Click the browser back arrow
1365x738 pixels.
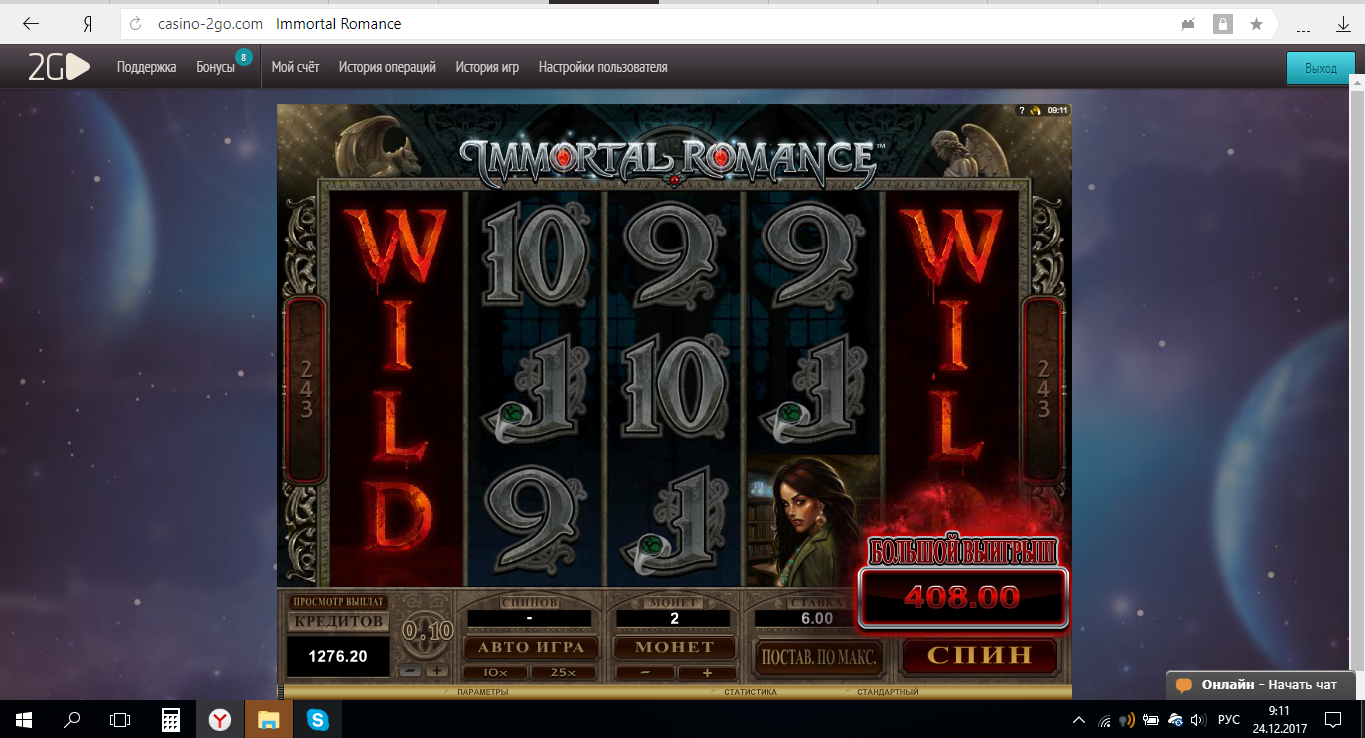click(x=31, y=23)
